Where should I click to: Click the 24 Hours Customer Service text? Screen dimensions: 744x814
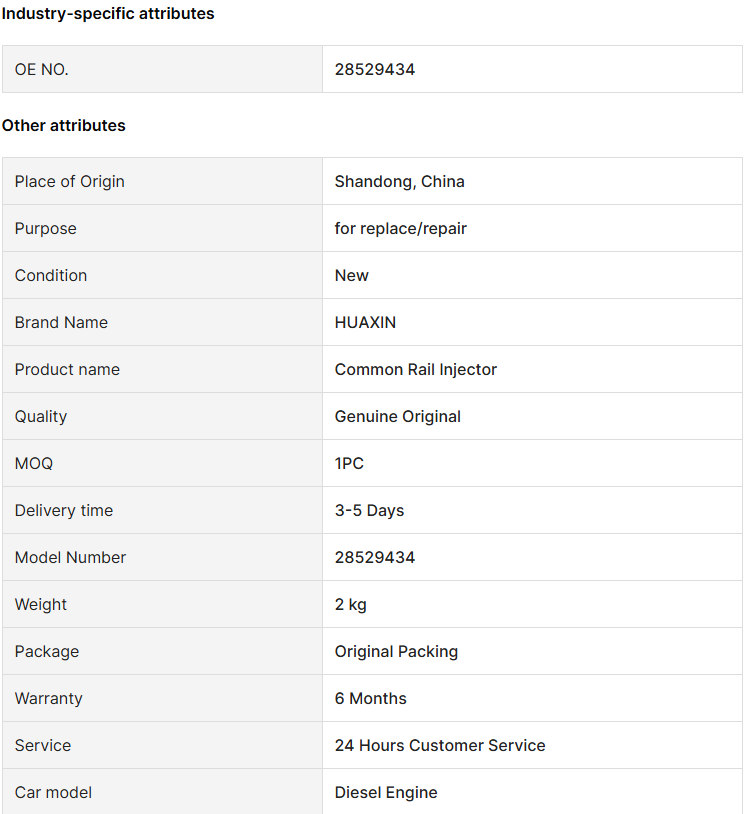click(440, 745)
